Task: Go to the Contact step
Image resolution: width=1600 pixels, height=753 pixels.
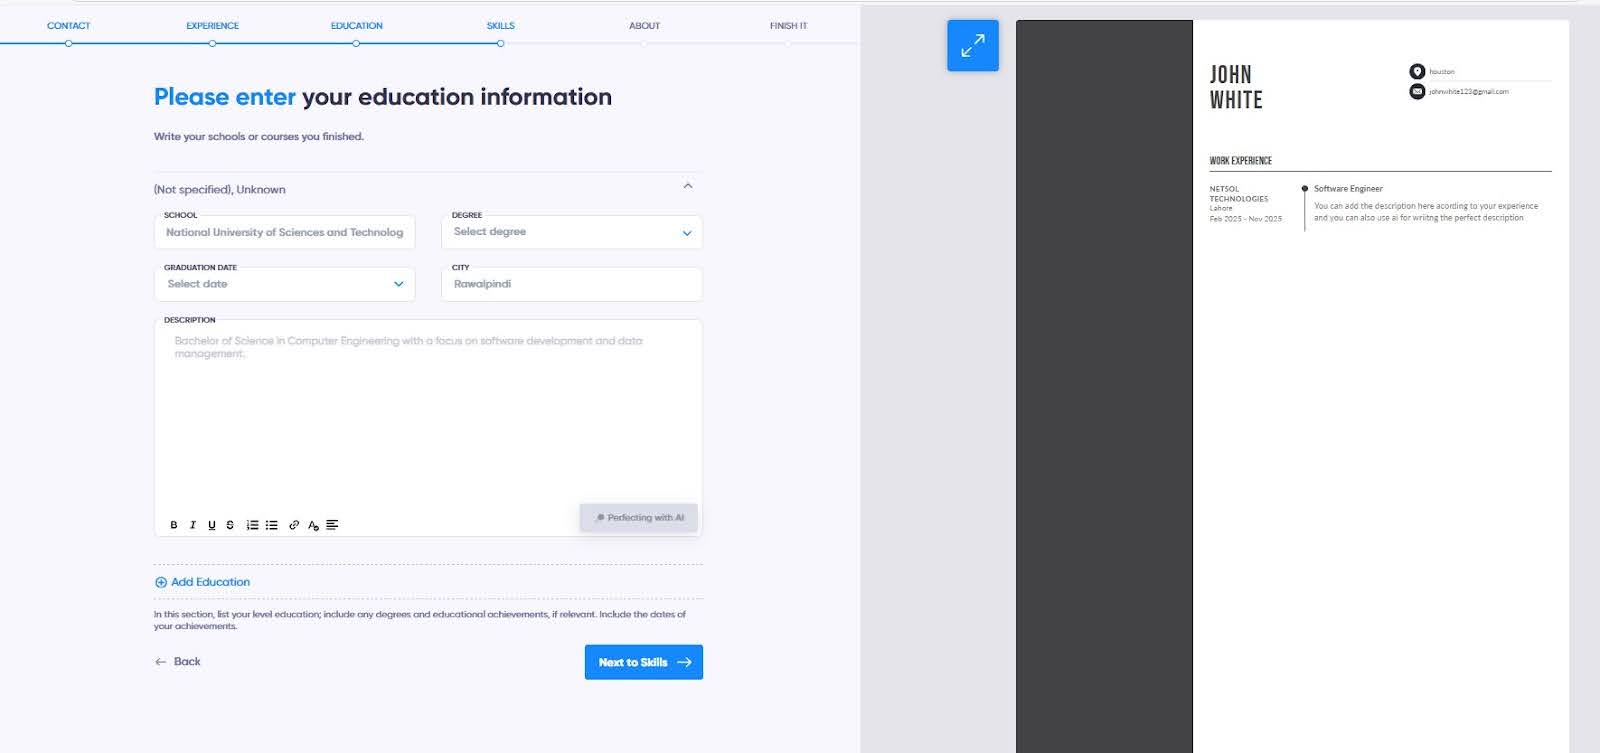Action: (x=69, y=26)
